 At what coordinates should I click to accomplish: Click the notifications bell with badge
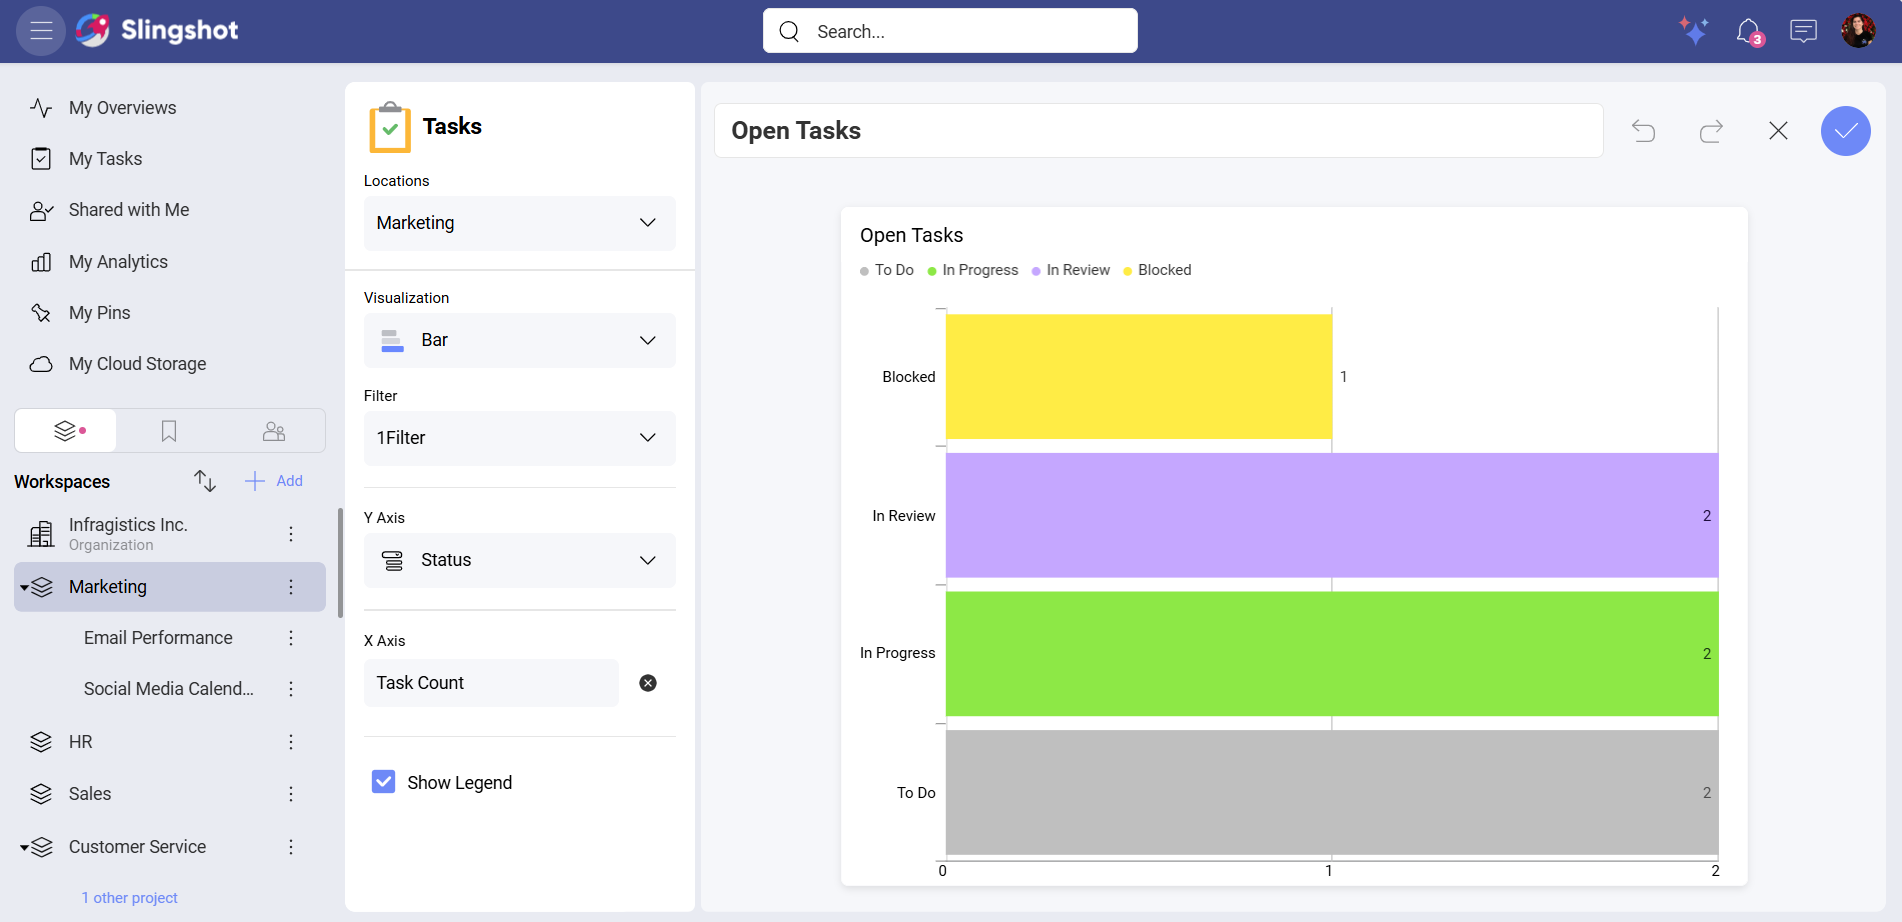click(x=1750, y=31)
